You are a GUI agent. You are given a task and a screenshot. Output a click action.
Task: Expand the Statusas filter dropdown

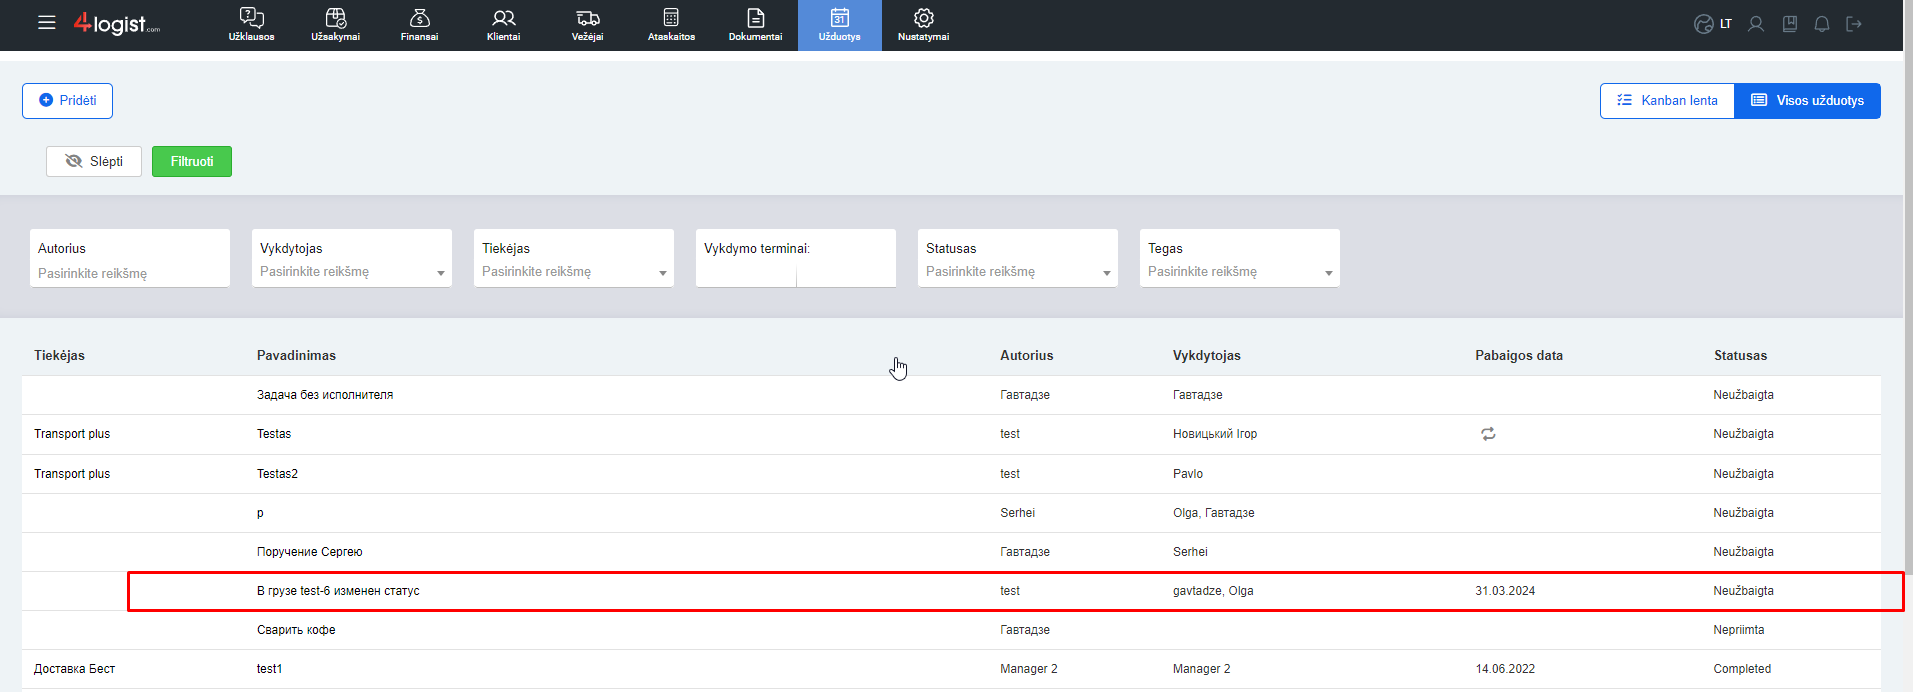(x=1018, y=258)
